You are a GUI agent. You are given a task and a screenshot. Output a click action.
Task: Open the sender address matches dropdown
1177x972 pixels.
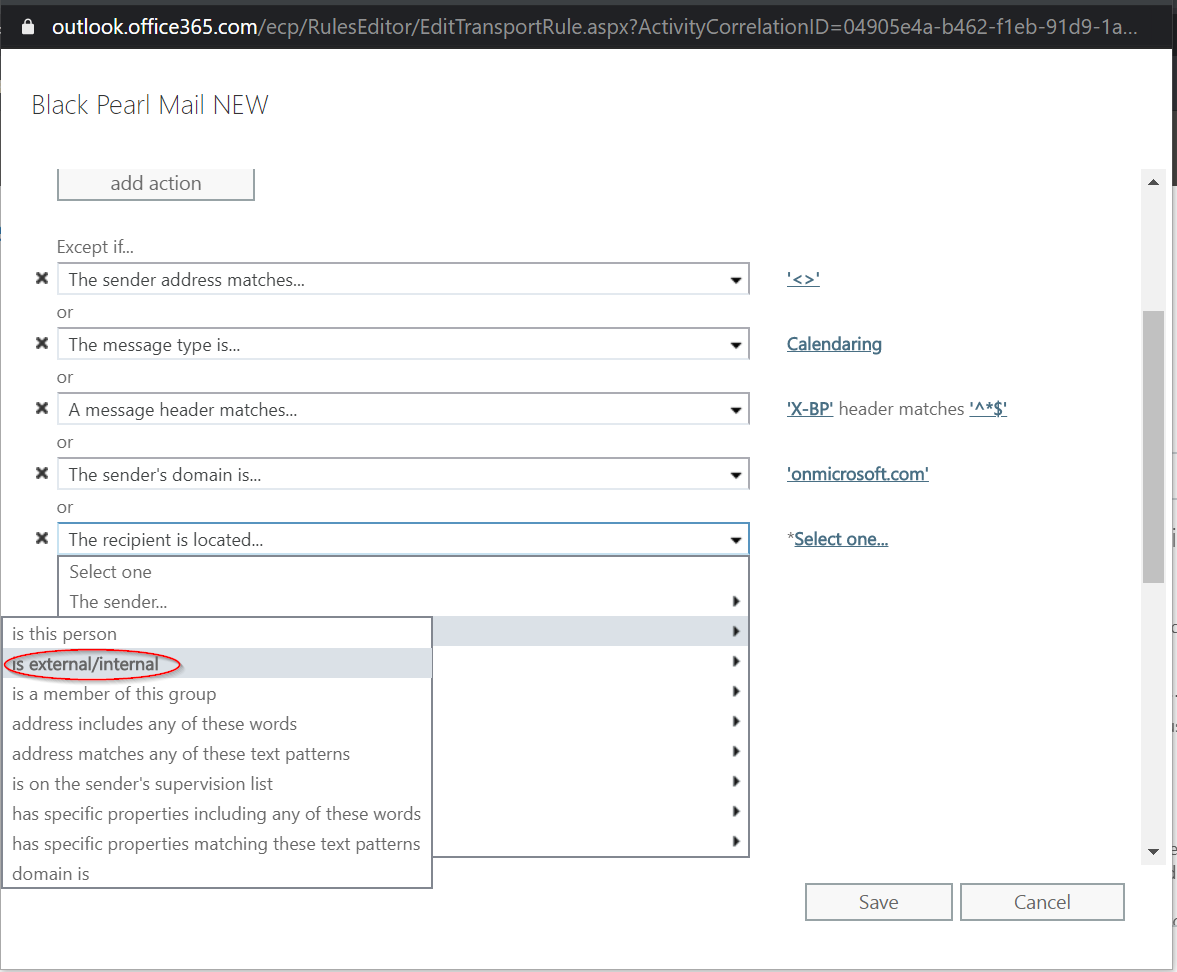coord(737,280)
